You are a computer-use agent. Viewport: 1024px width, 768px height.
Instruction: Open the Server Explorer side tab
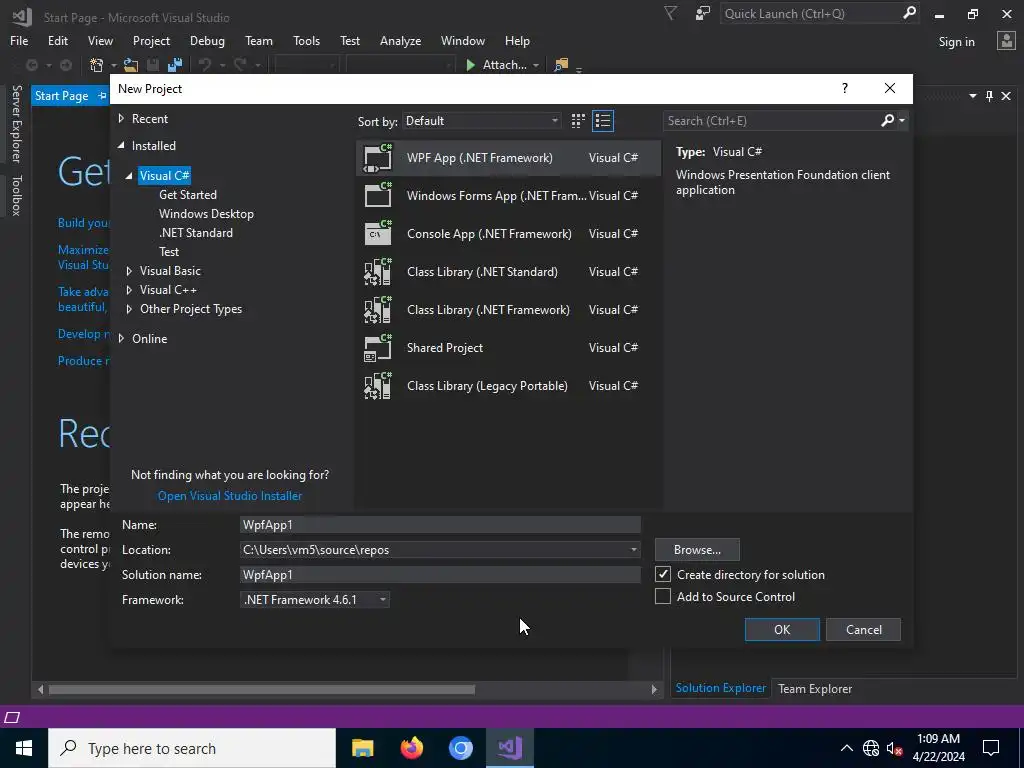(16, 123)
